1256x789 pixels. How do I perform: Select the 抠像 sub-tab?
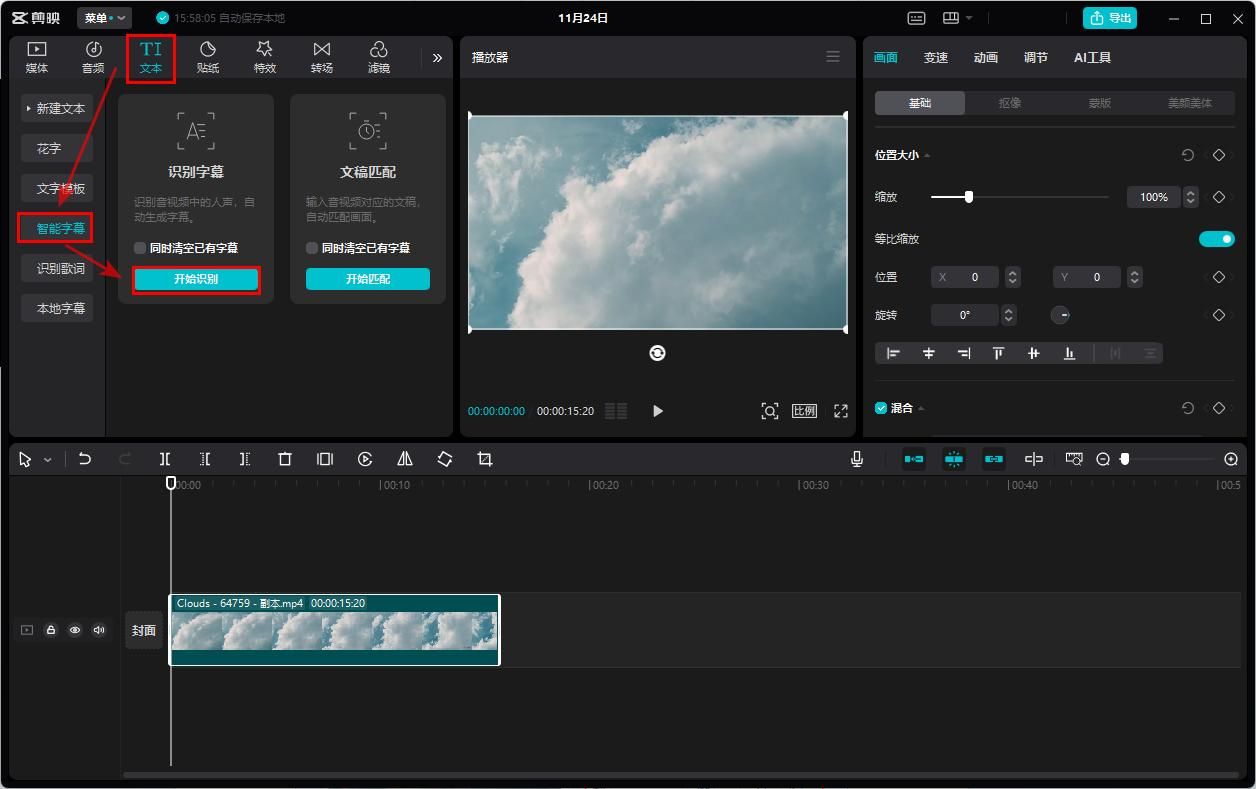pyautogui.click(x=1010, y=103)
